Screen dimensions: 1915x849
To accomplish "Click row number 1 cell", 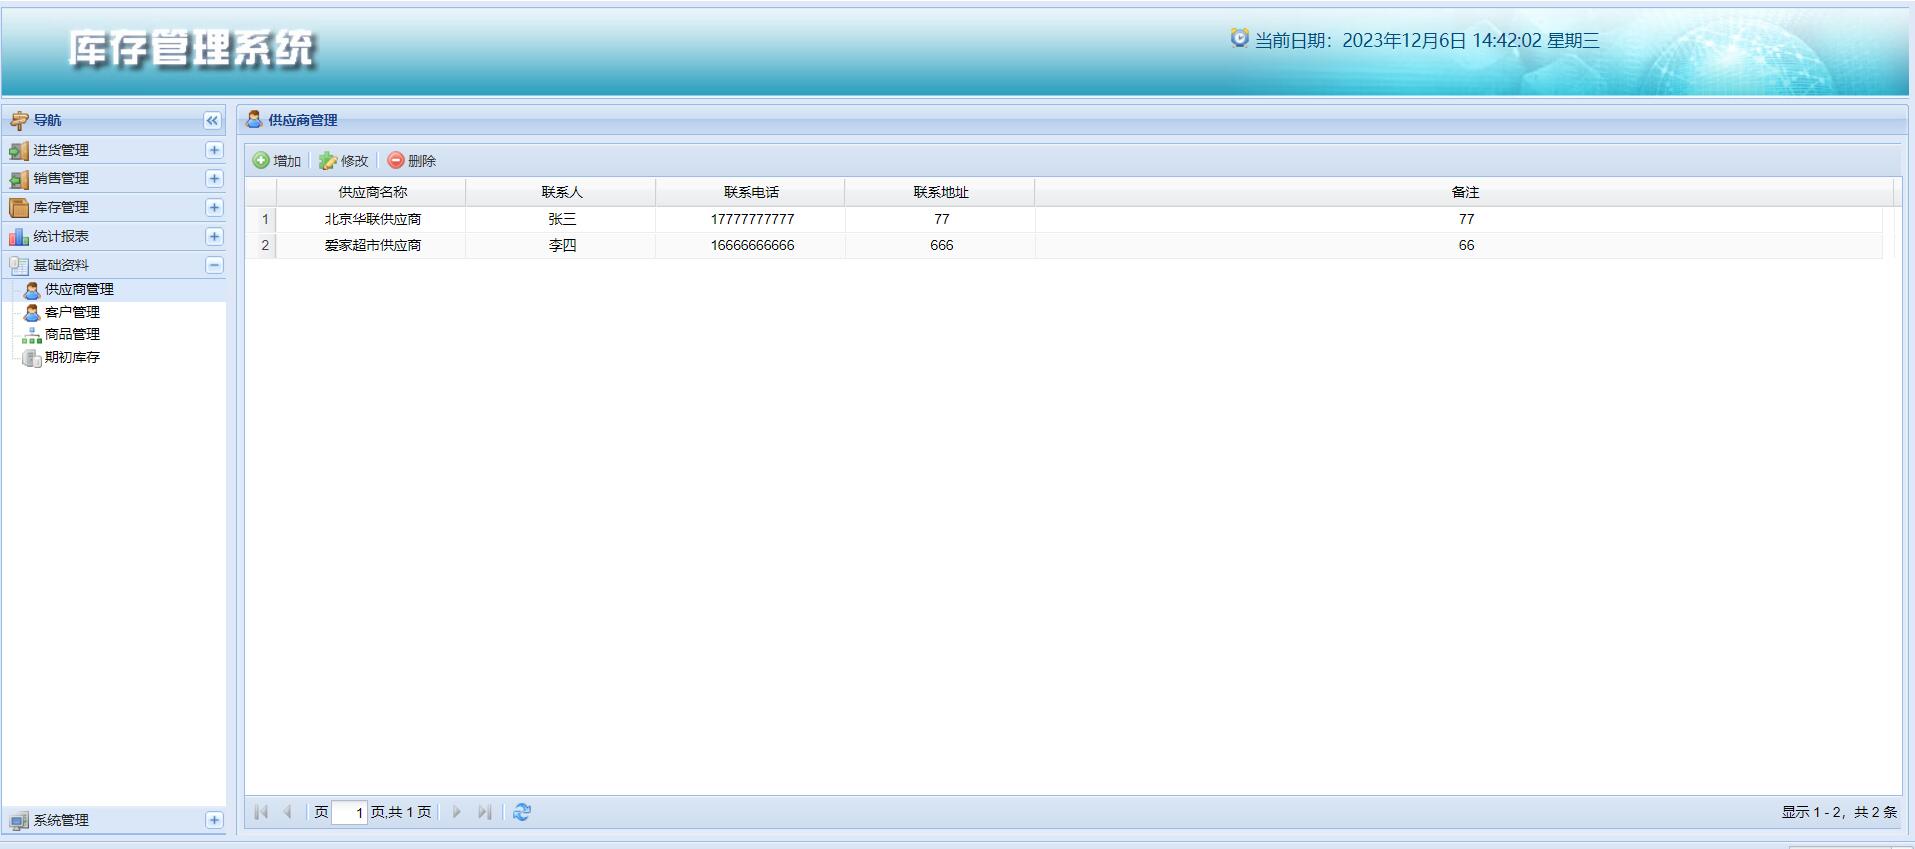I will (262, 219).
